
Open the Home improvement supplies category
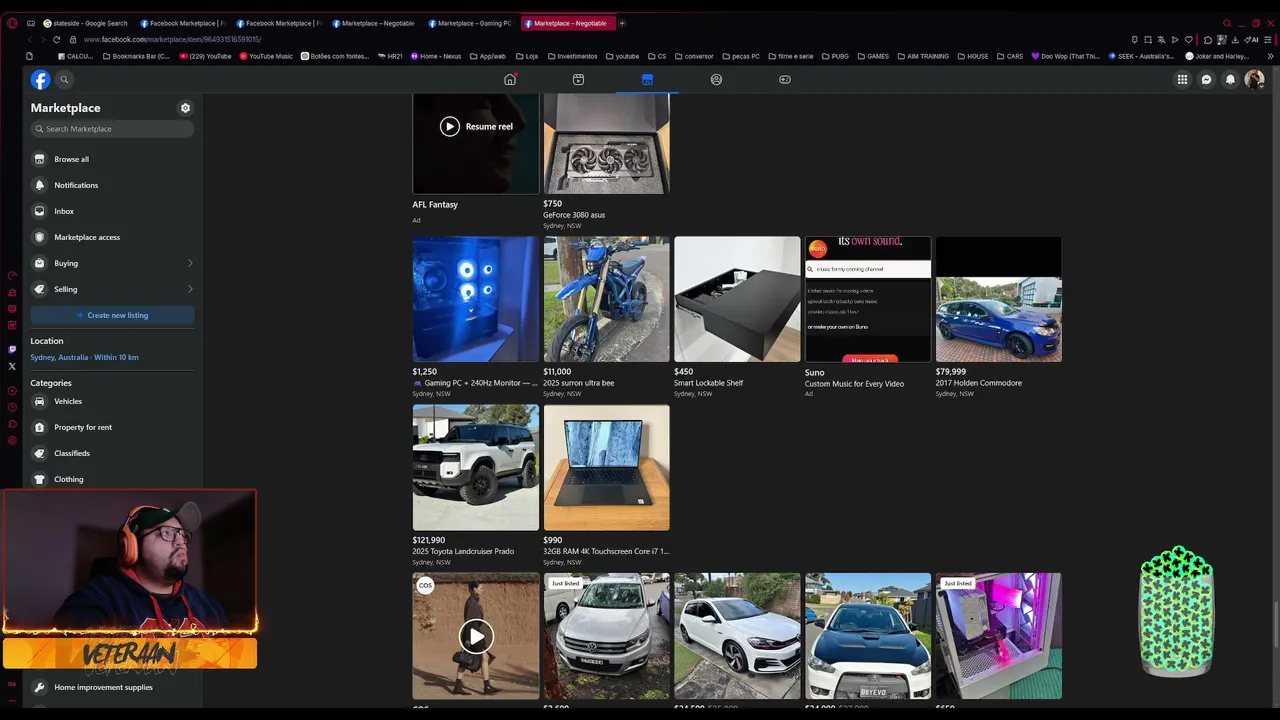112,687
